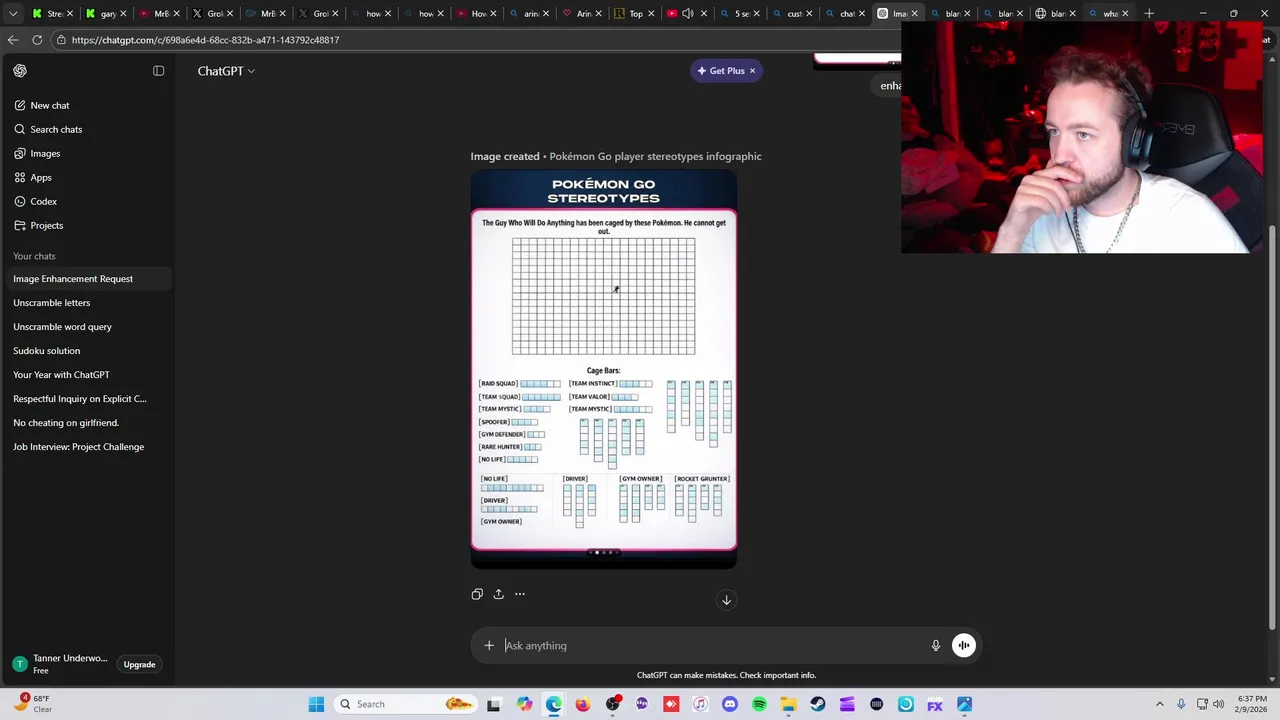Click the browser address bar URL

[205, 40]
